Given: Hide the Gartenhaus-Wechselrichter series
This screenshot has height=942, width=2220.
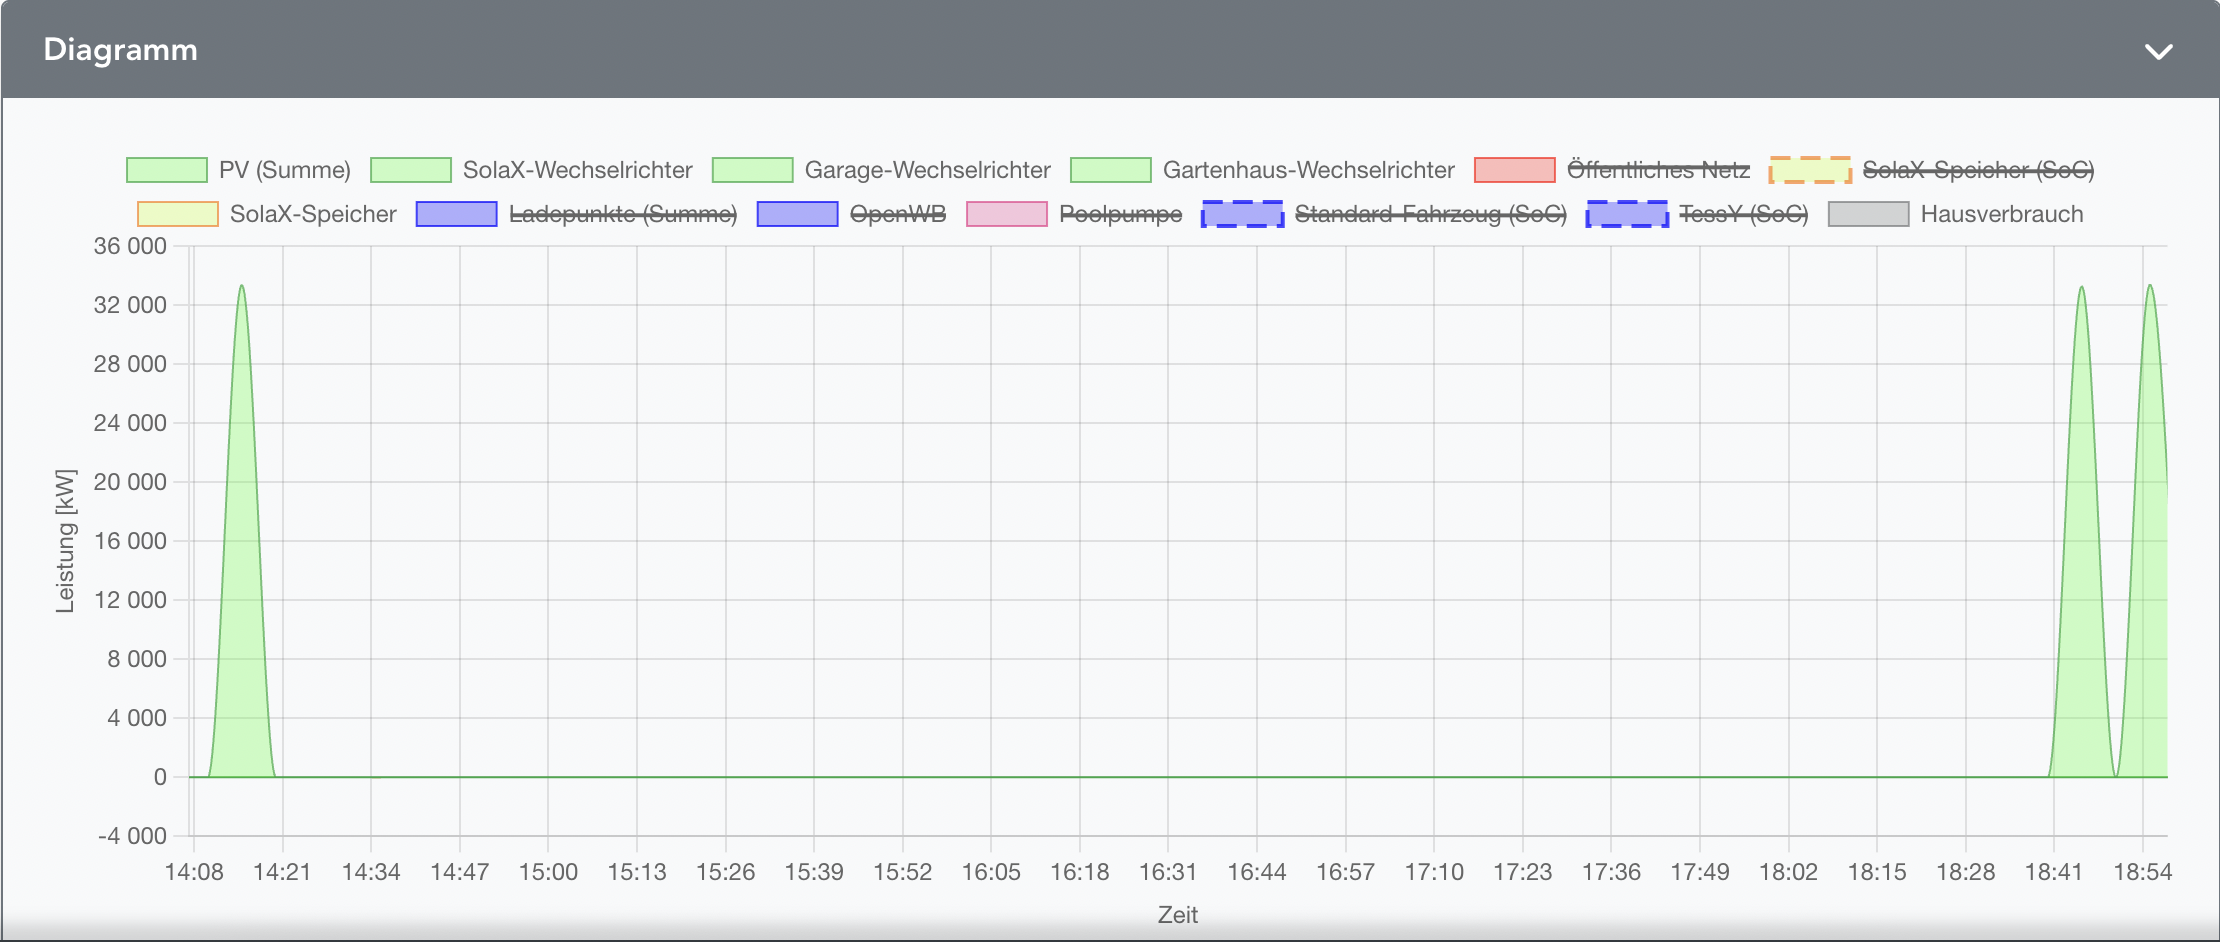Looking at the screenshot, I should [x=1307, y=170].
